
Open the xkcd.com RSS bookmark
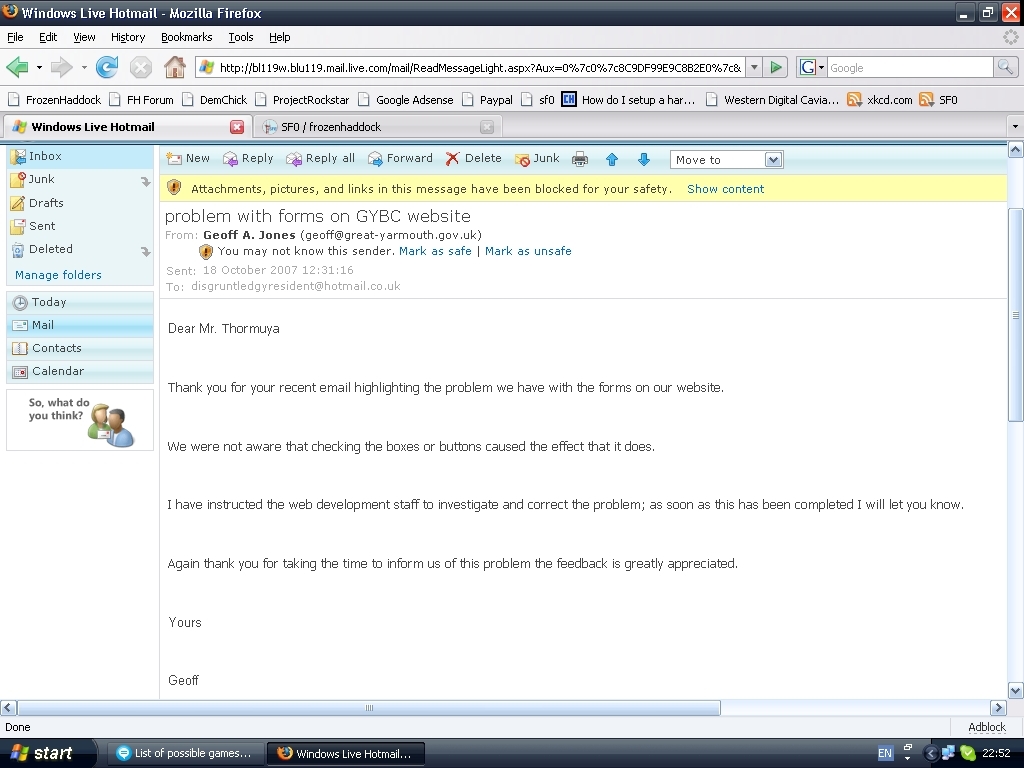pyautogui.click(x=880, y=100)
